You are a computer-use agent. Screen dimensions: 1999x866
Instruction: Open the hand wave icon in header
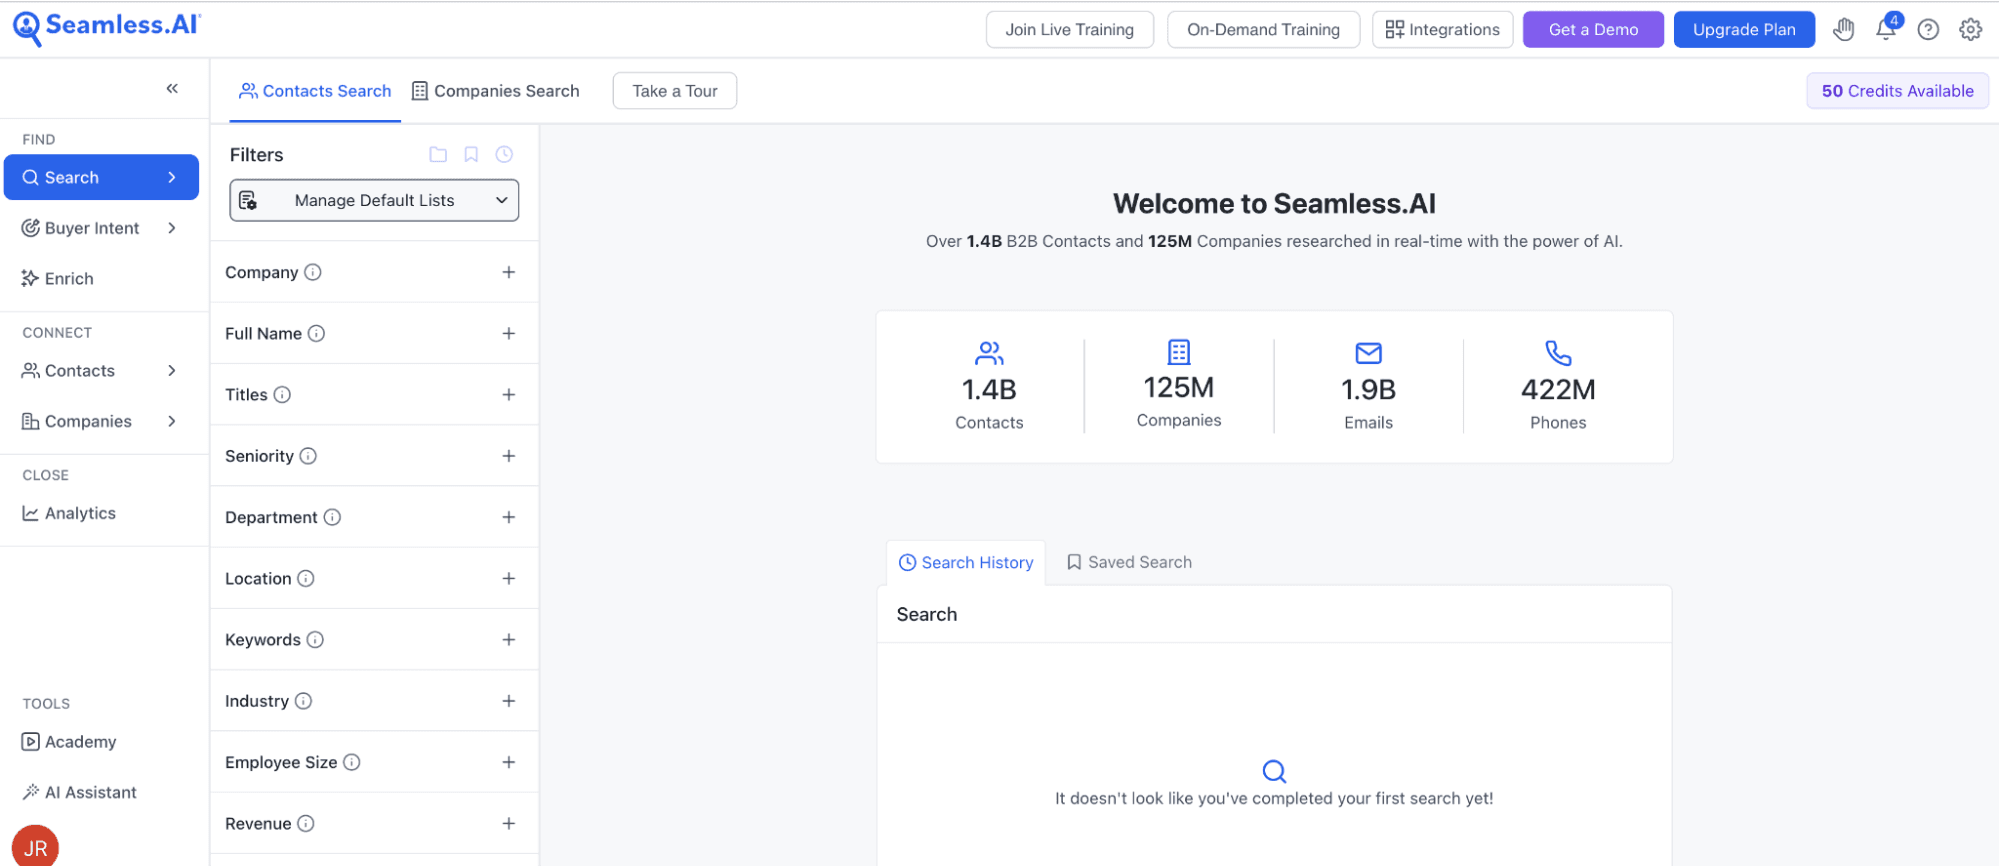click(1844, 30)
